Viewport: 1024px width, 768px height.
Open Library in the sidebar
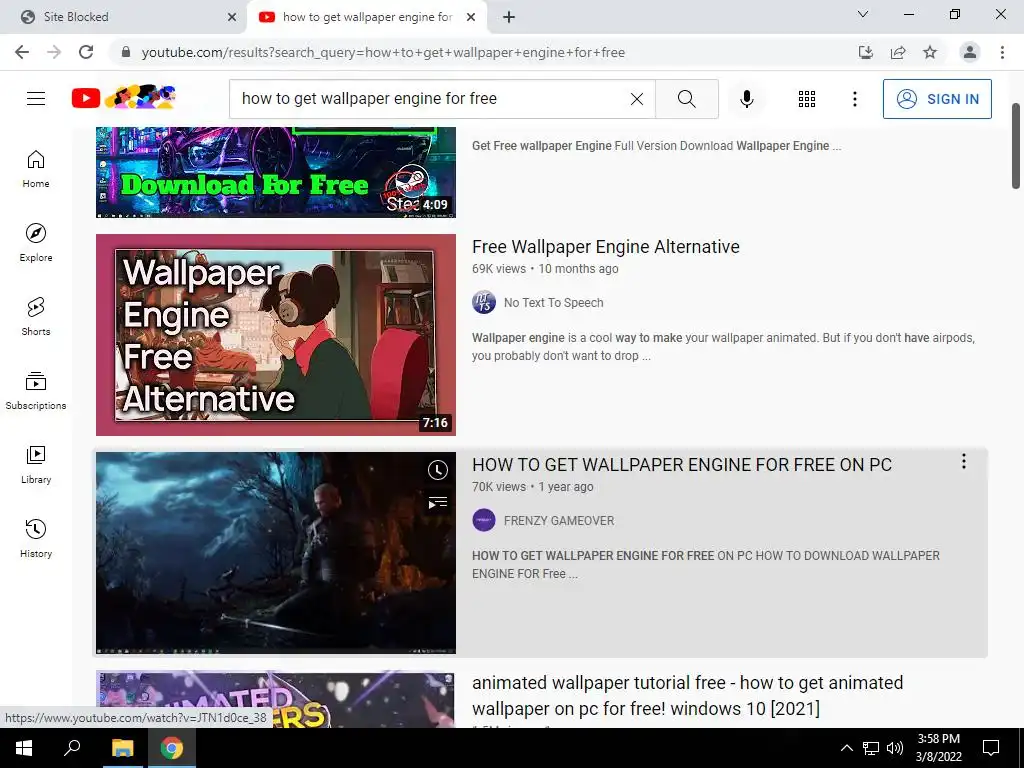coord(36,464)
